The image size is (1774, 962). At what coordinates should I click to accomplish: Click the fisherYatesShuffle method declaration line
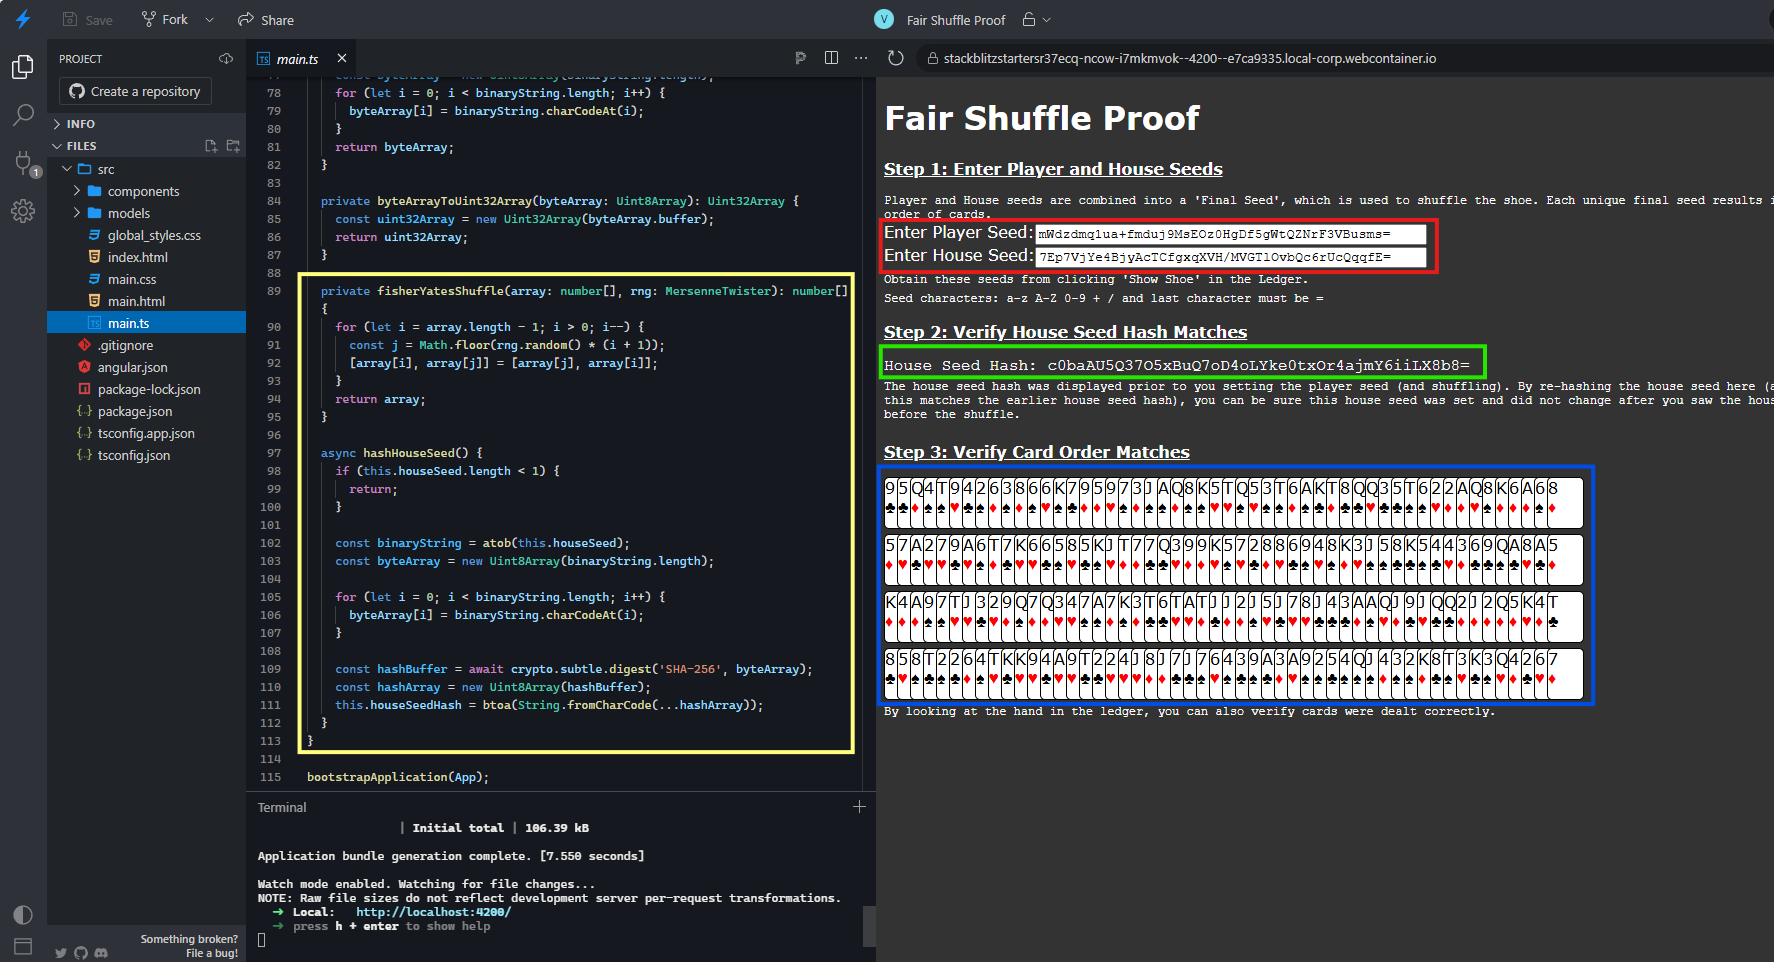(584, 291)
